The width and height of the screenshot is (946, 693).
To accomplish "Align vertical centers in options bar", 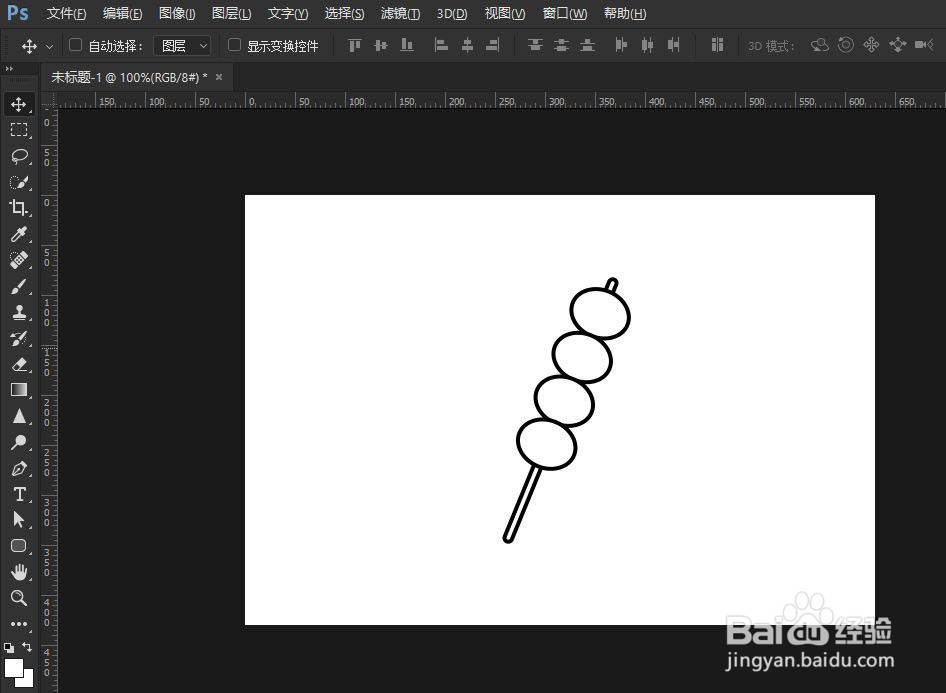I will tap(381, 45).
